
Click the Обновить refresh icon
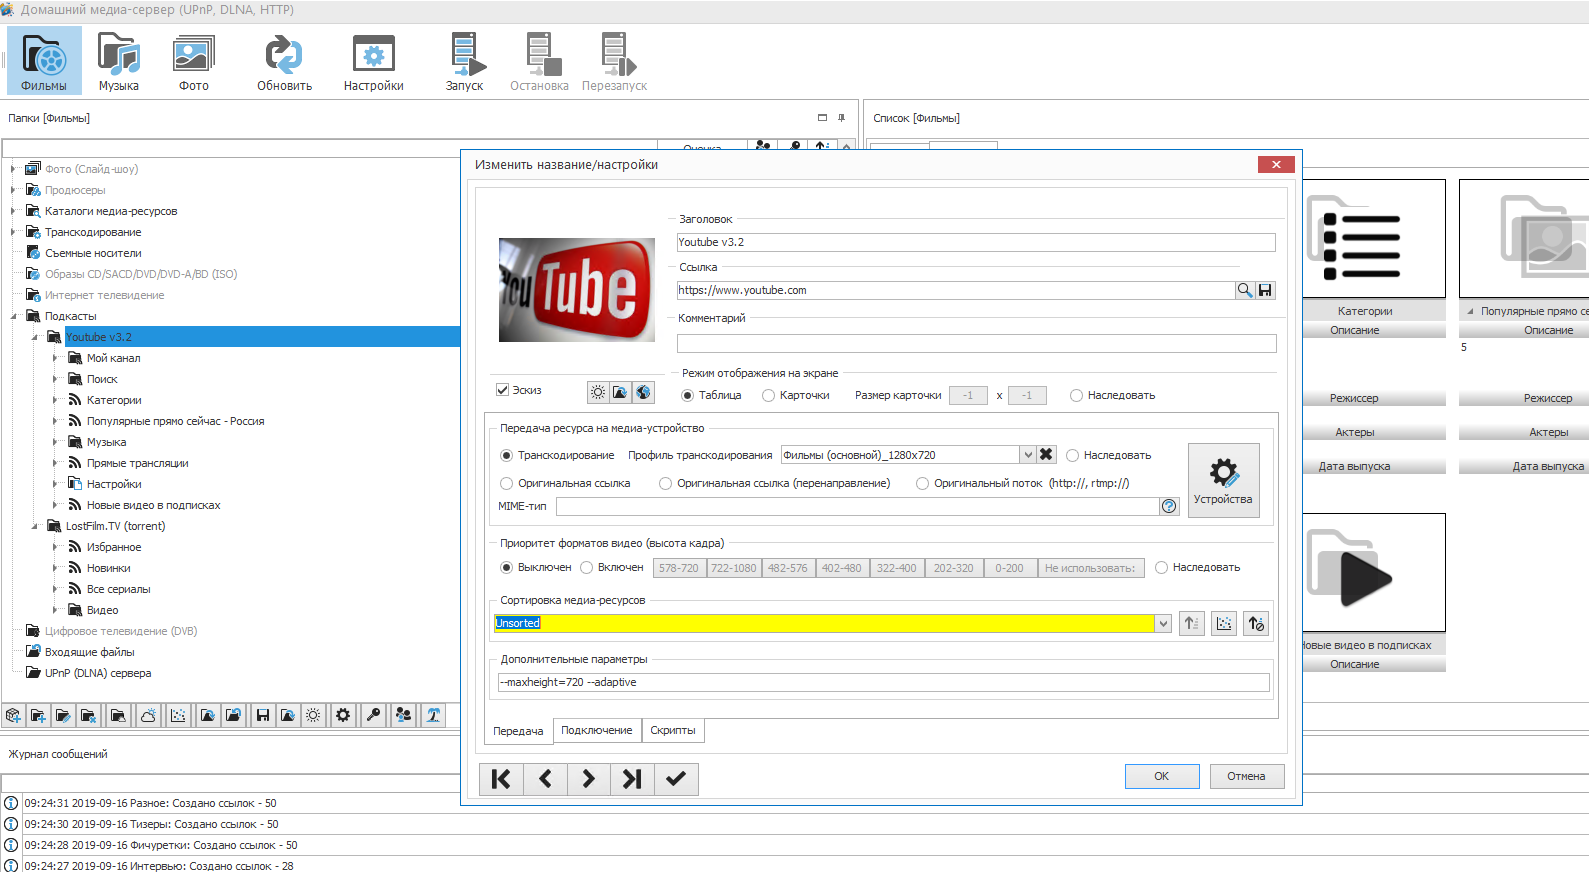pyautogui.click(x=284, y=61)
